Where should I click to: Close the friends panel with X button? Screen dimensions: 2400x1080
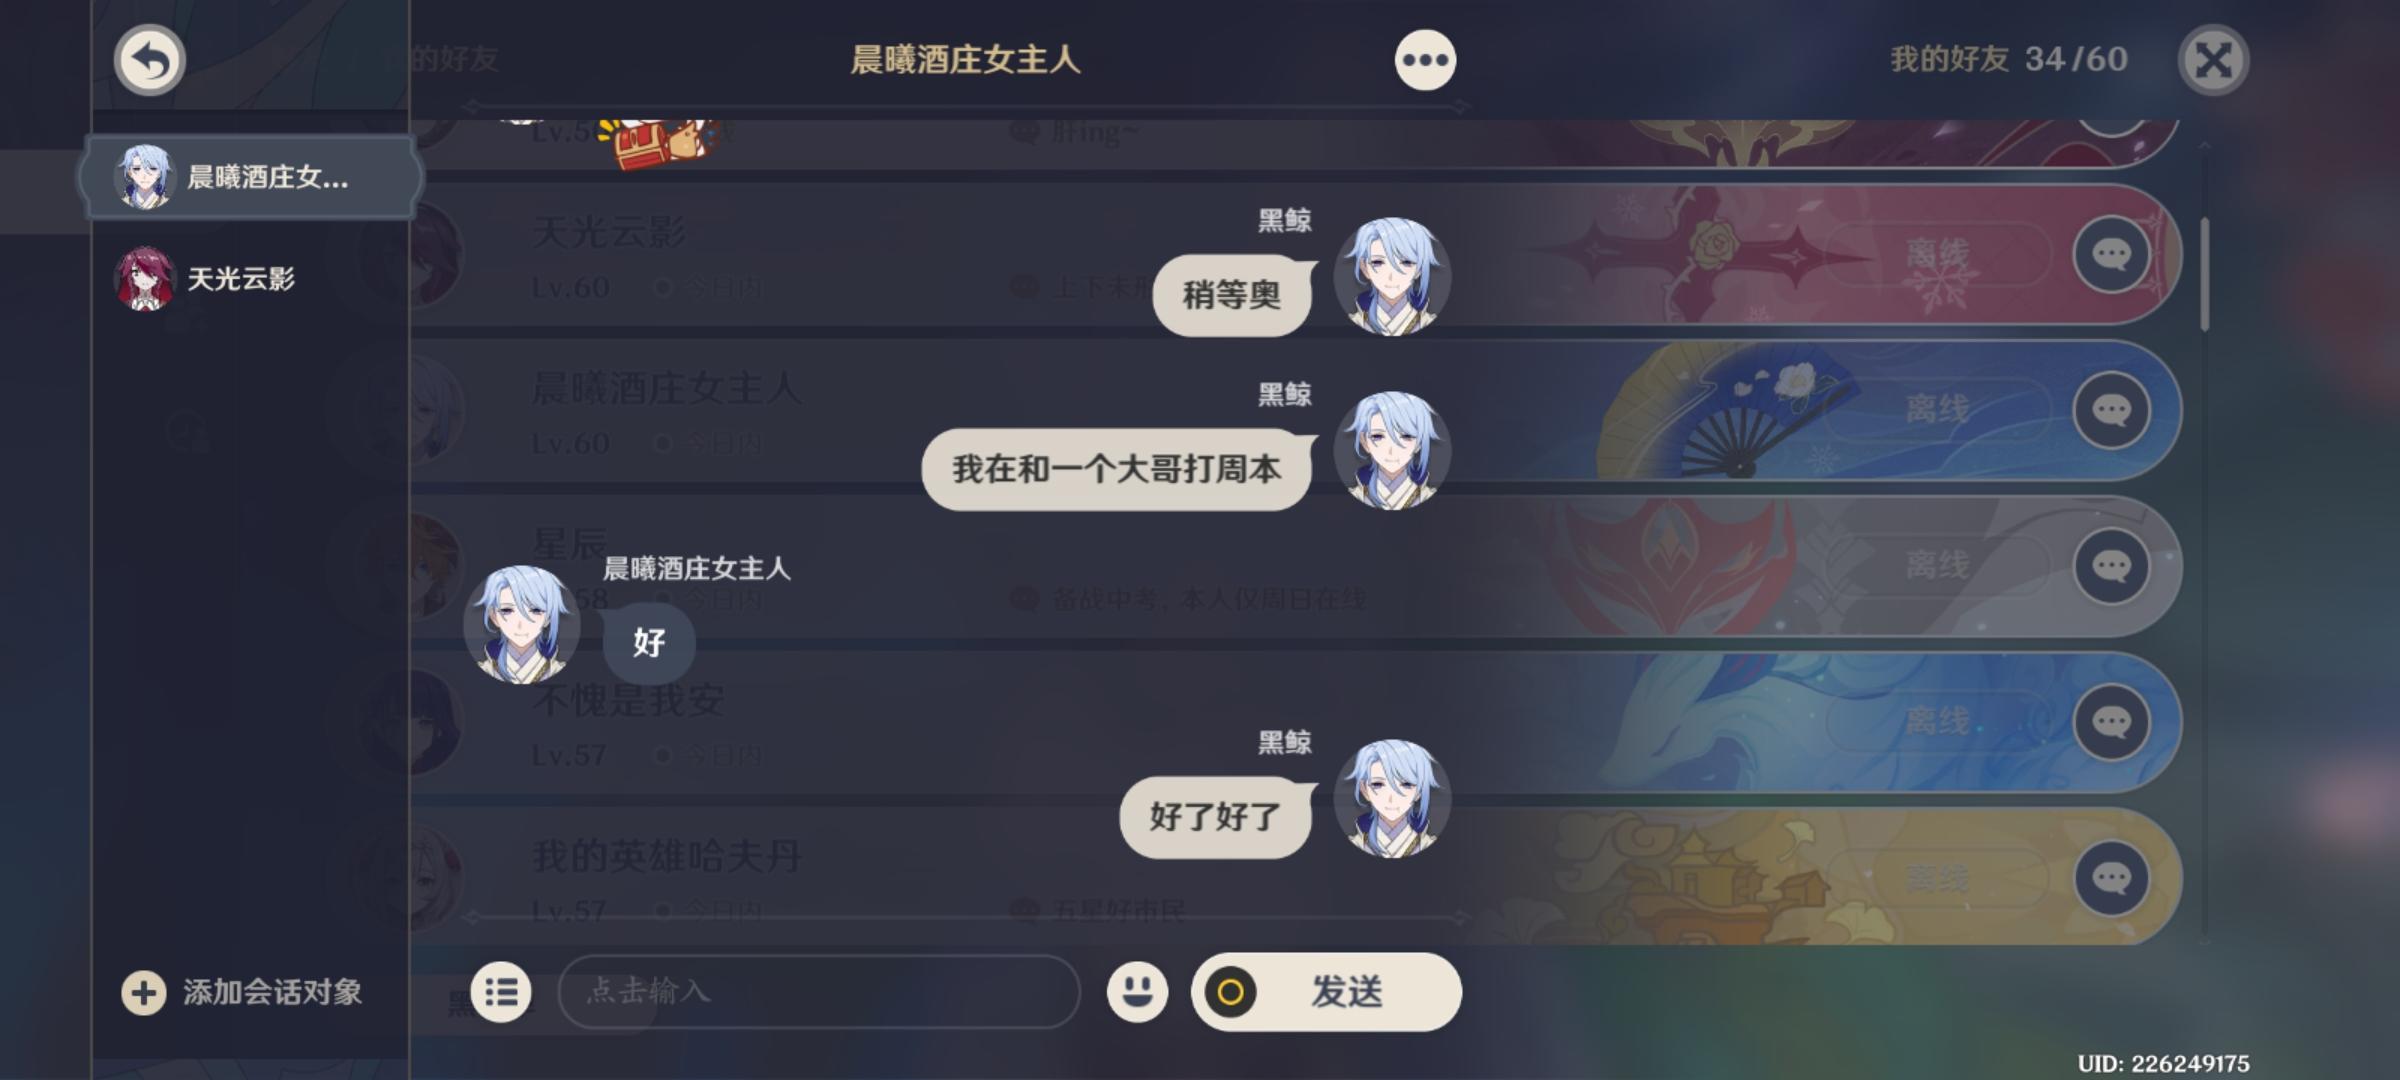pyautogui.click(x=2213, y=60)
